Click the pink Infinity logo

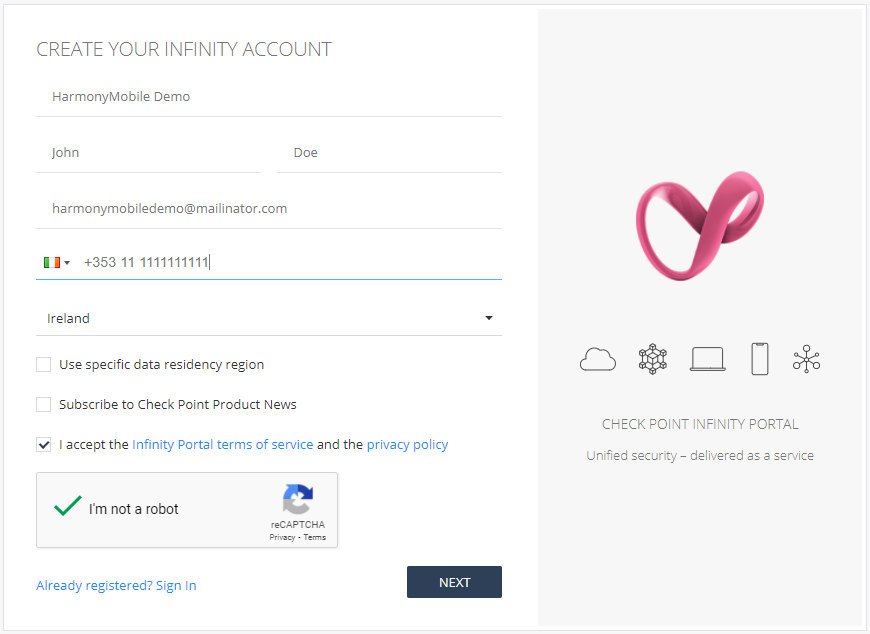point(700,225)
